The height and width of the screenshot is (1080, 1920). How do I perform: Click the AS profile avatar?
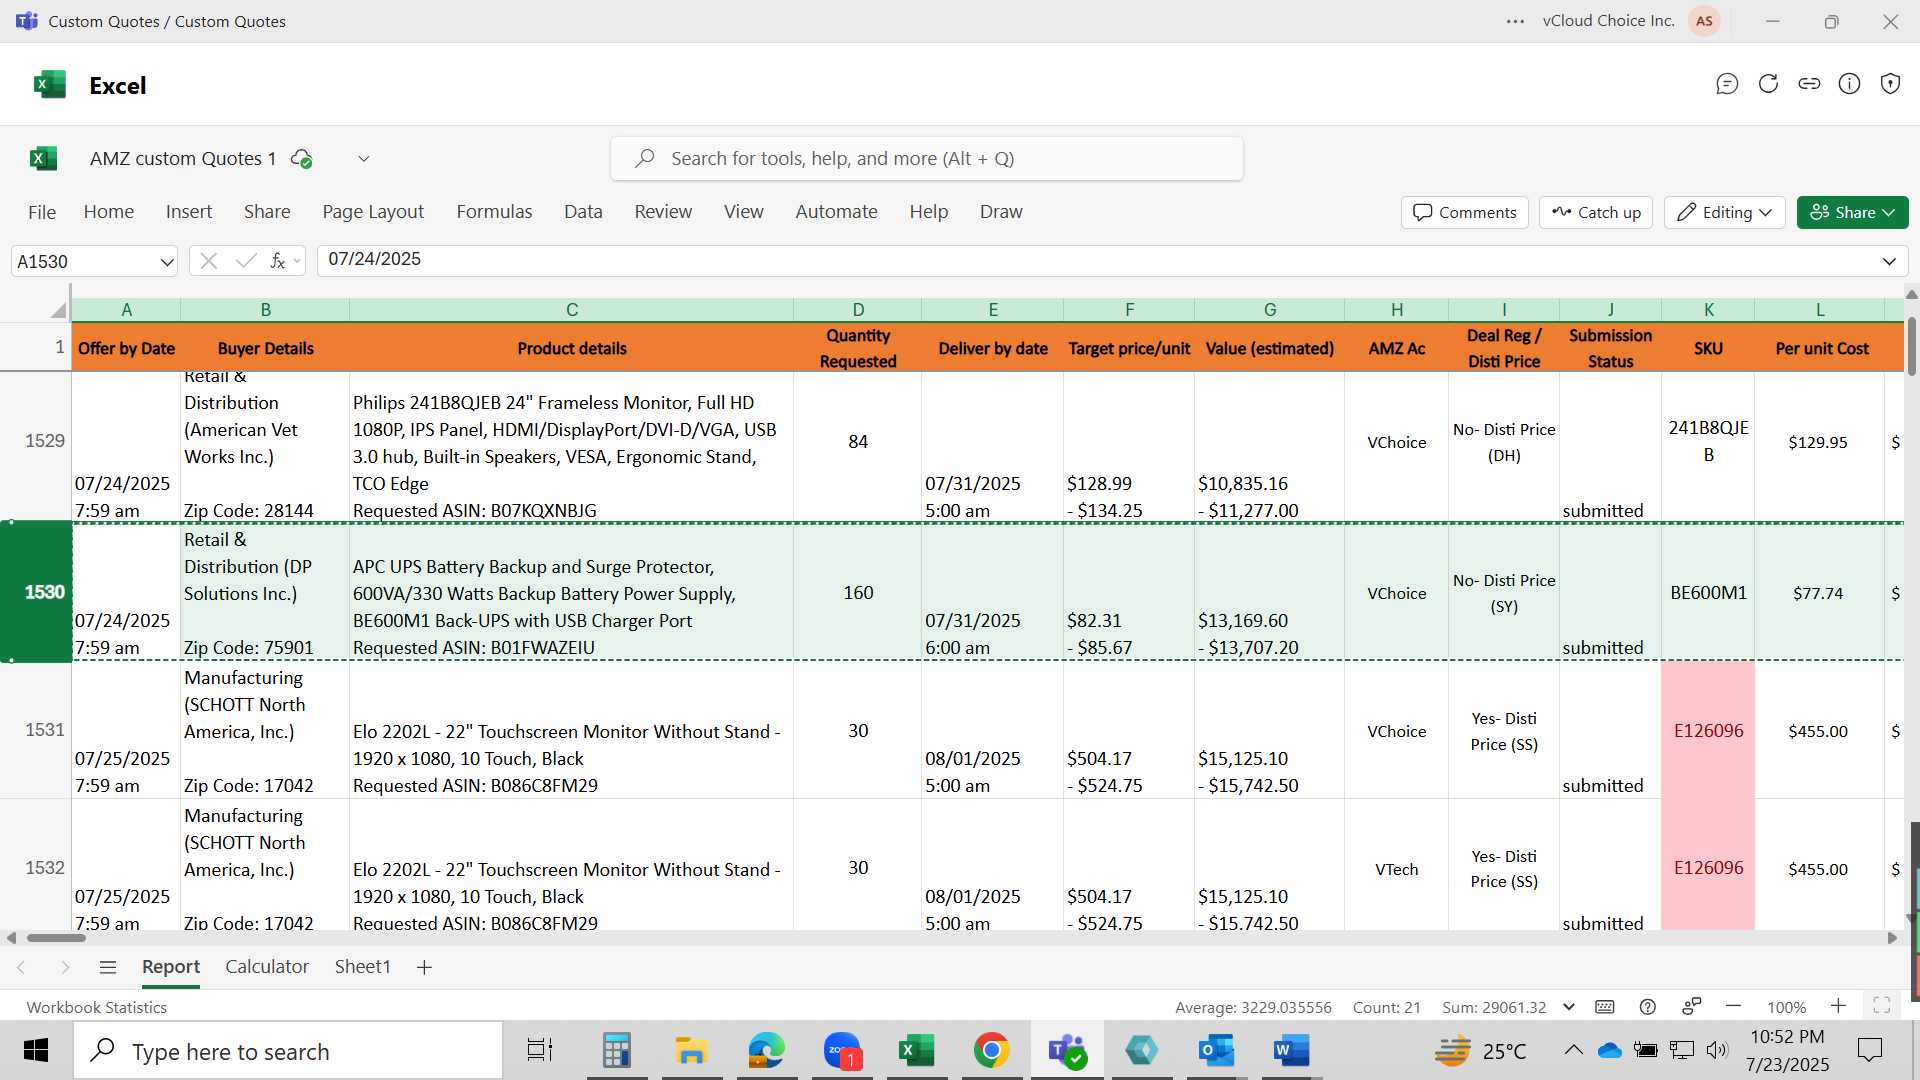[1705, 21]
